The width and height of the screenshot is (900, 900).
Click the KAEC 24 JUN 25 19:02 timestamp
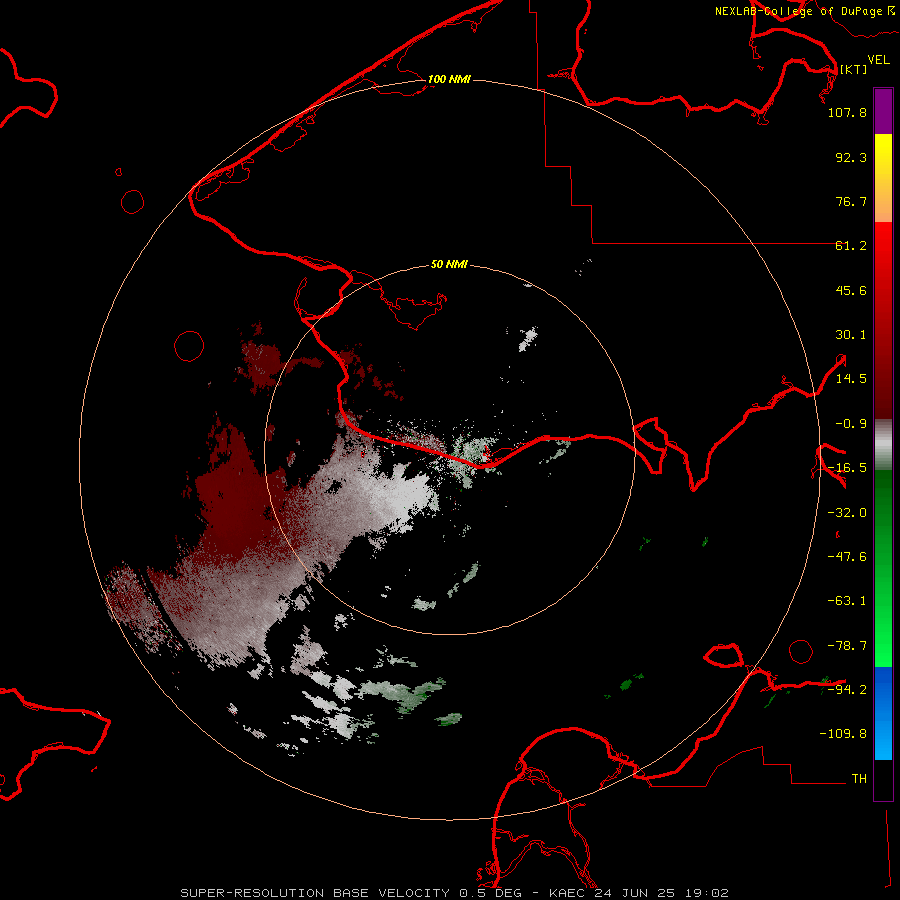click(x=638, y=893)
